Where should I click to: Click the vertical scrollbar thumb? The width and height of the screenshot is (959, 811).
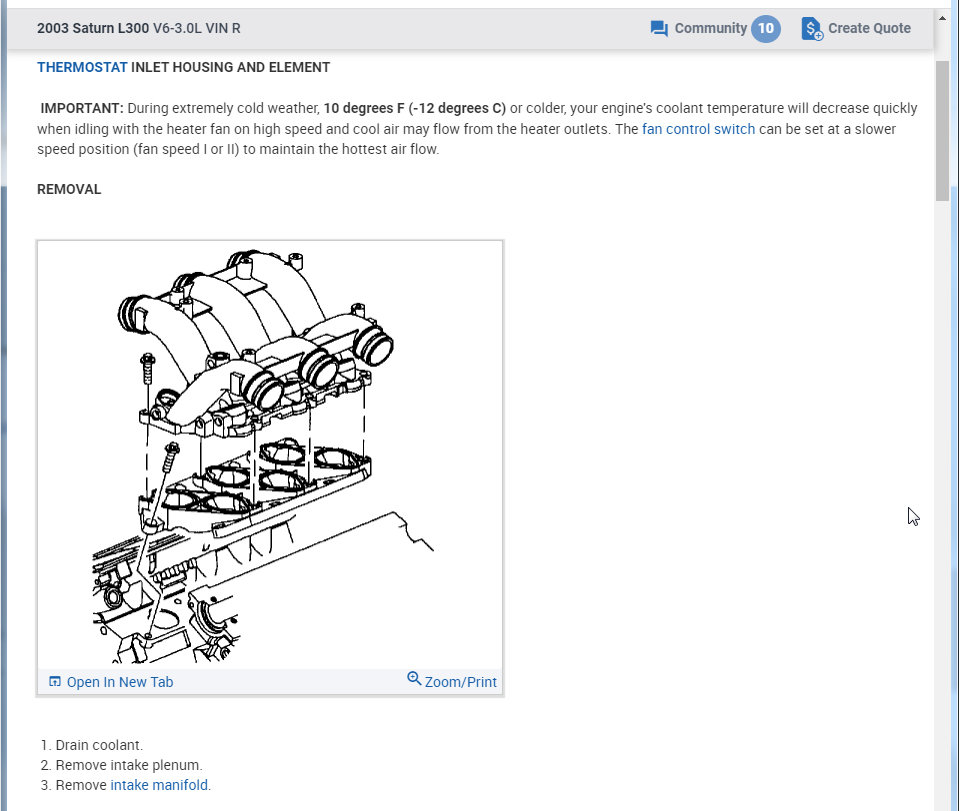tap(942, 130)
